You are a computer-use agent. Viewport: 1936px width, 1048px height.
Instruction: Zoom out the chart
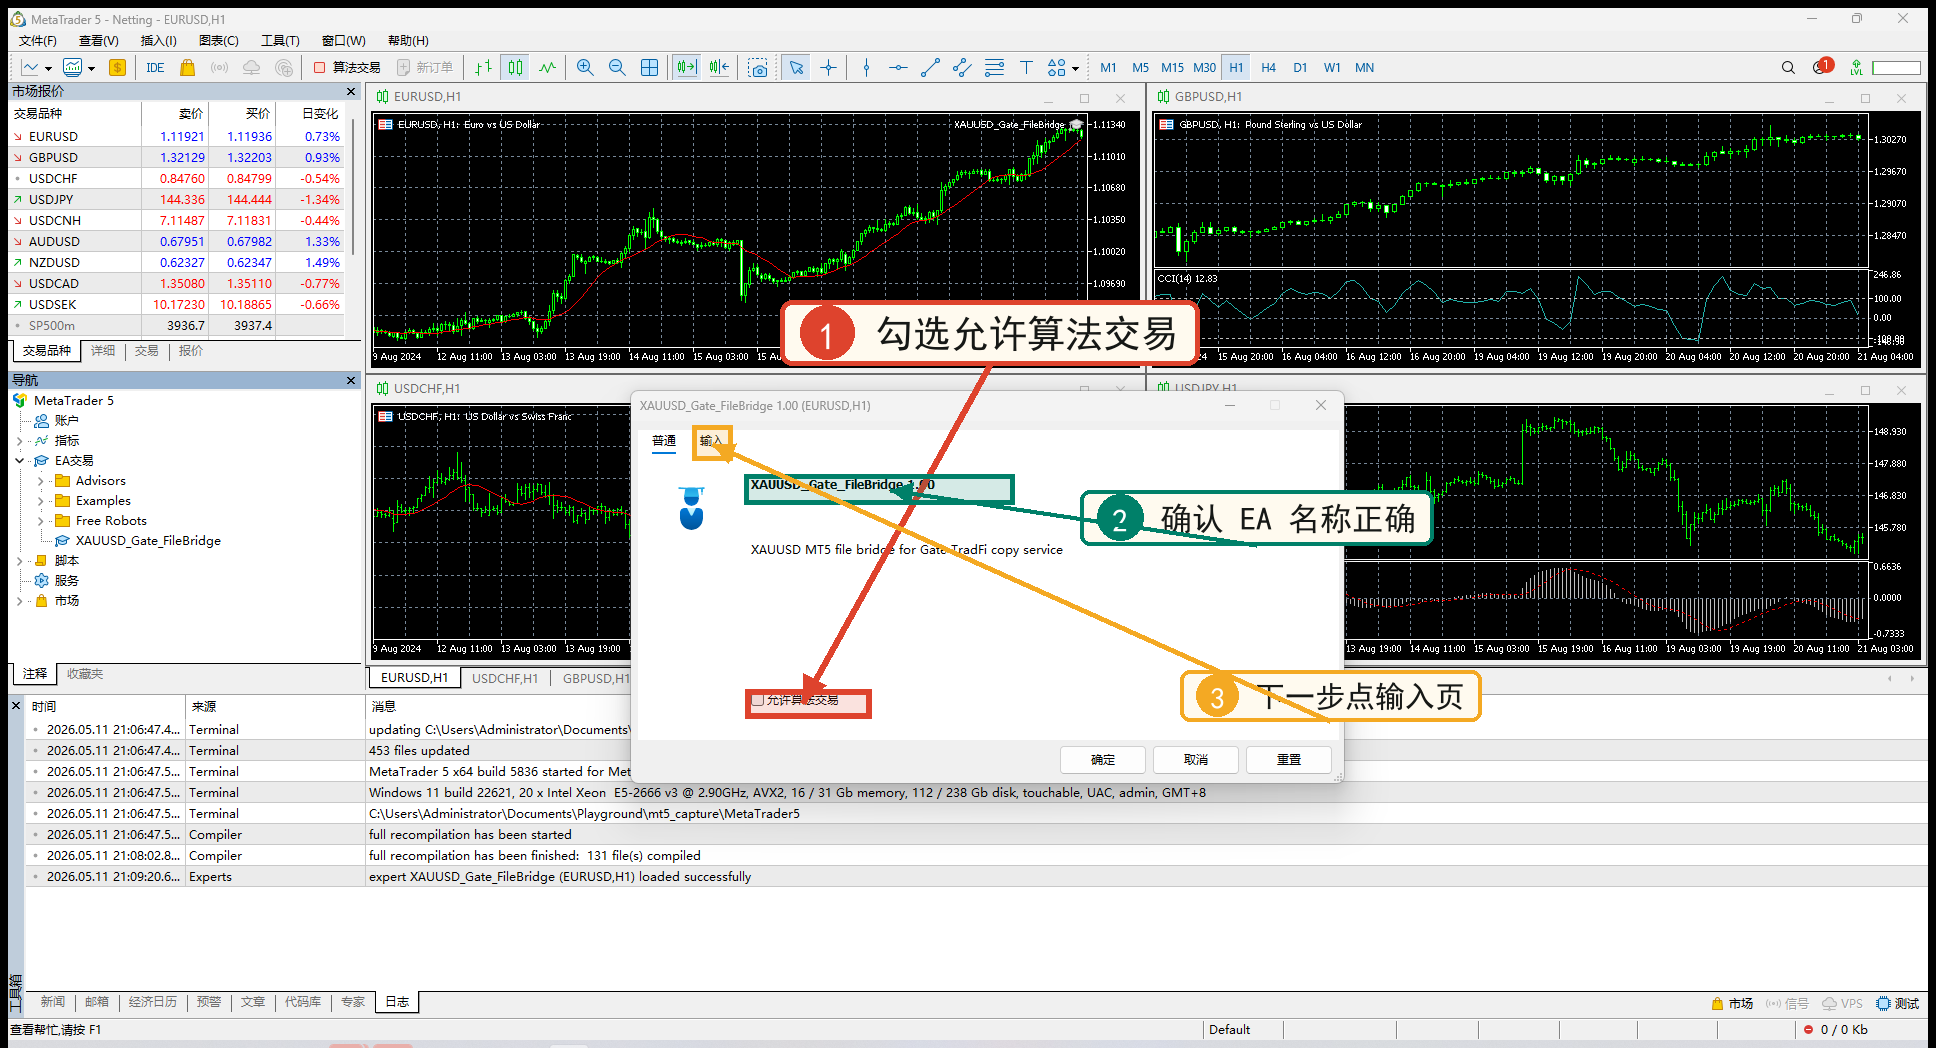click(617, 68)
